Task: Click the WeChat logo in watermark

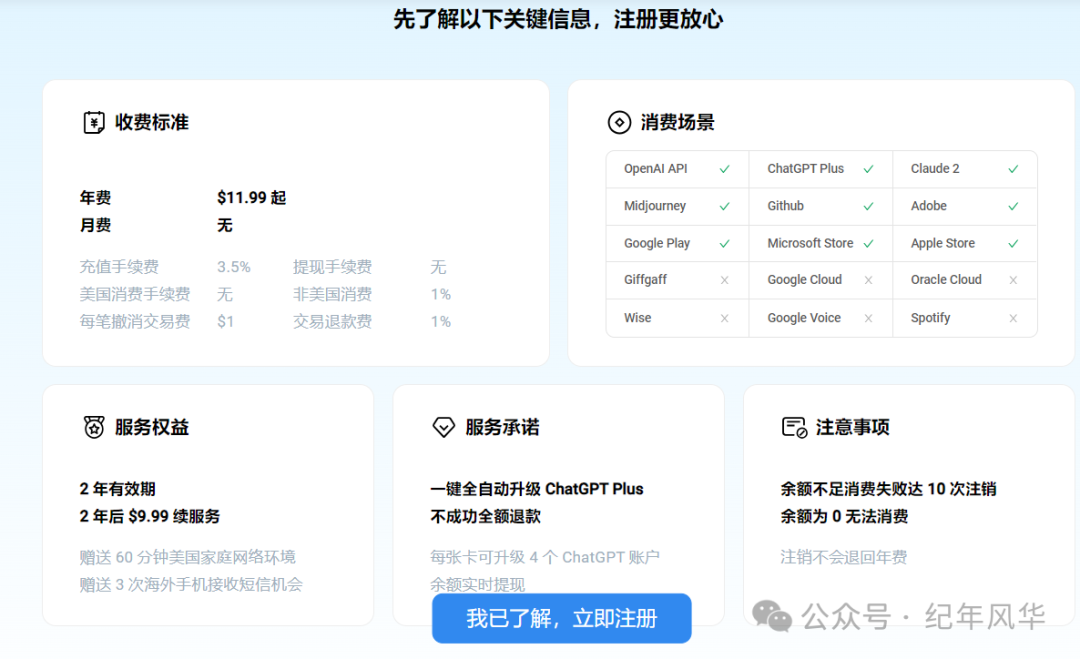Action: pyautogui.click(x=771, y=616)
